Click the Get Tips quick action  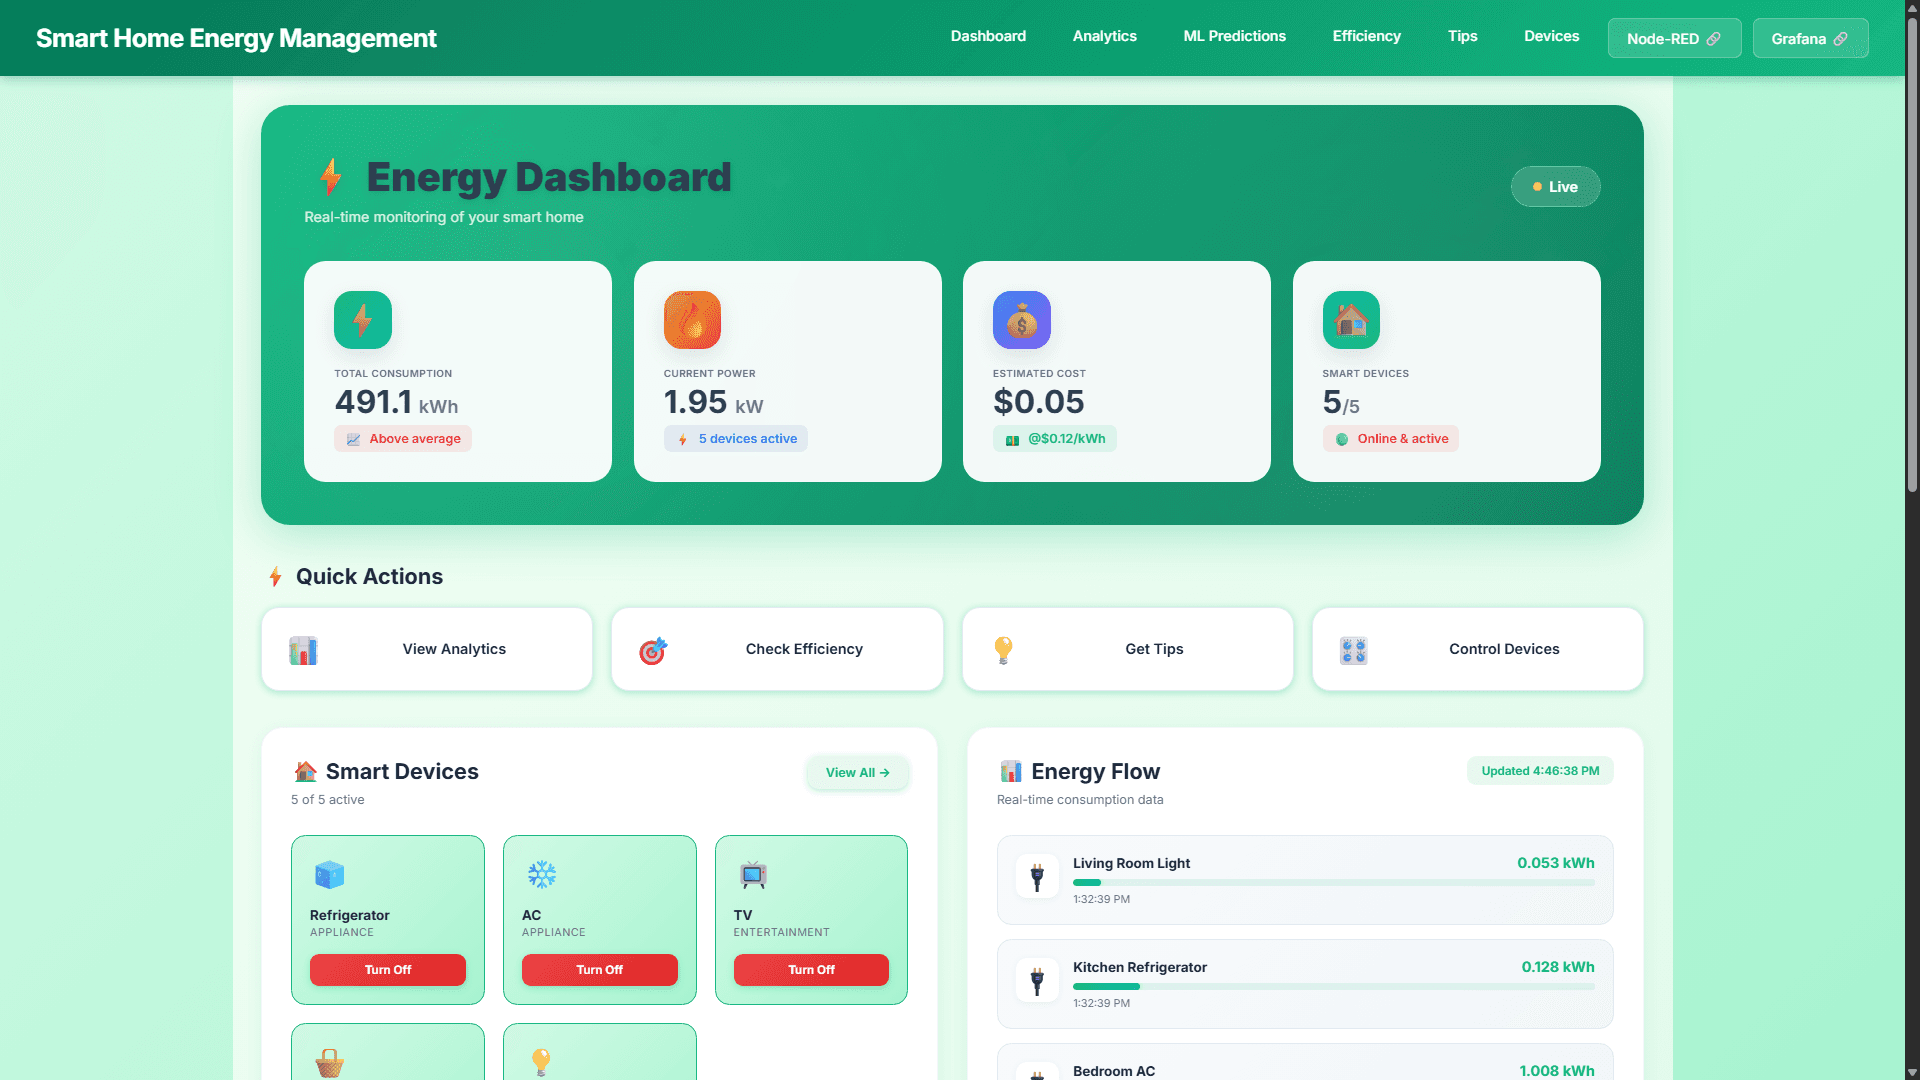point(1127,648)
